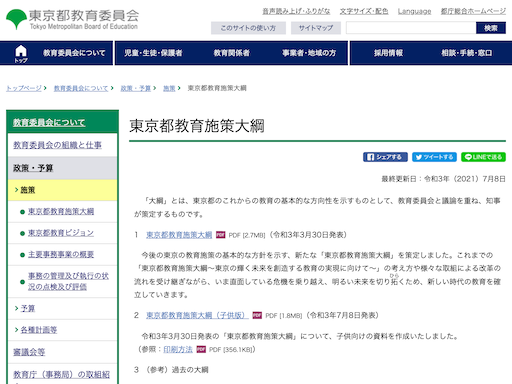Open 採用情報 navigation menu

click(388, 53)
